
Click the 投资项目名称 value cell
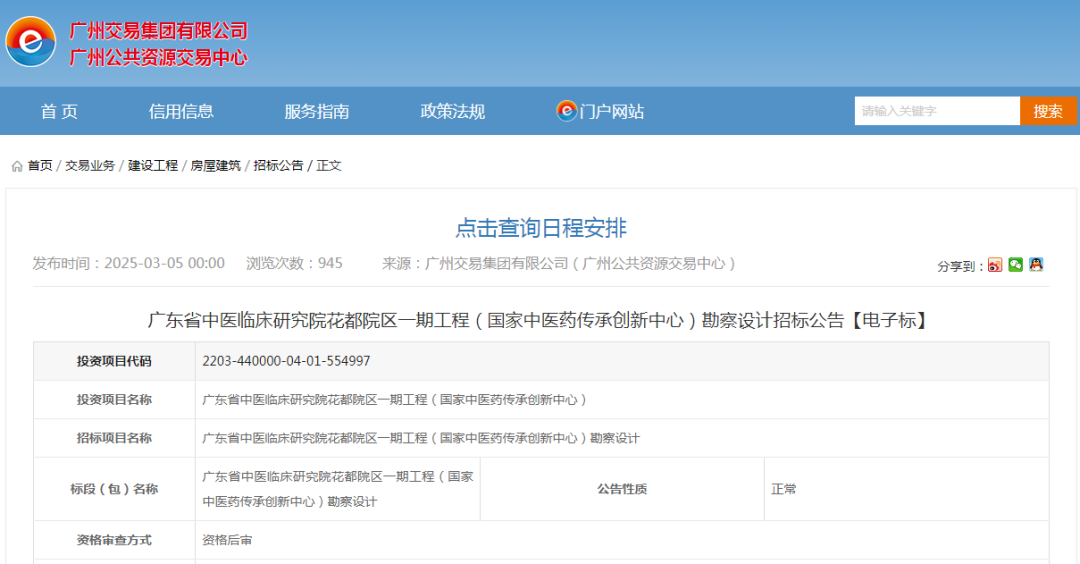[622, 399]
